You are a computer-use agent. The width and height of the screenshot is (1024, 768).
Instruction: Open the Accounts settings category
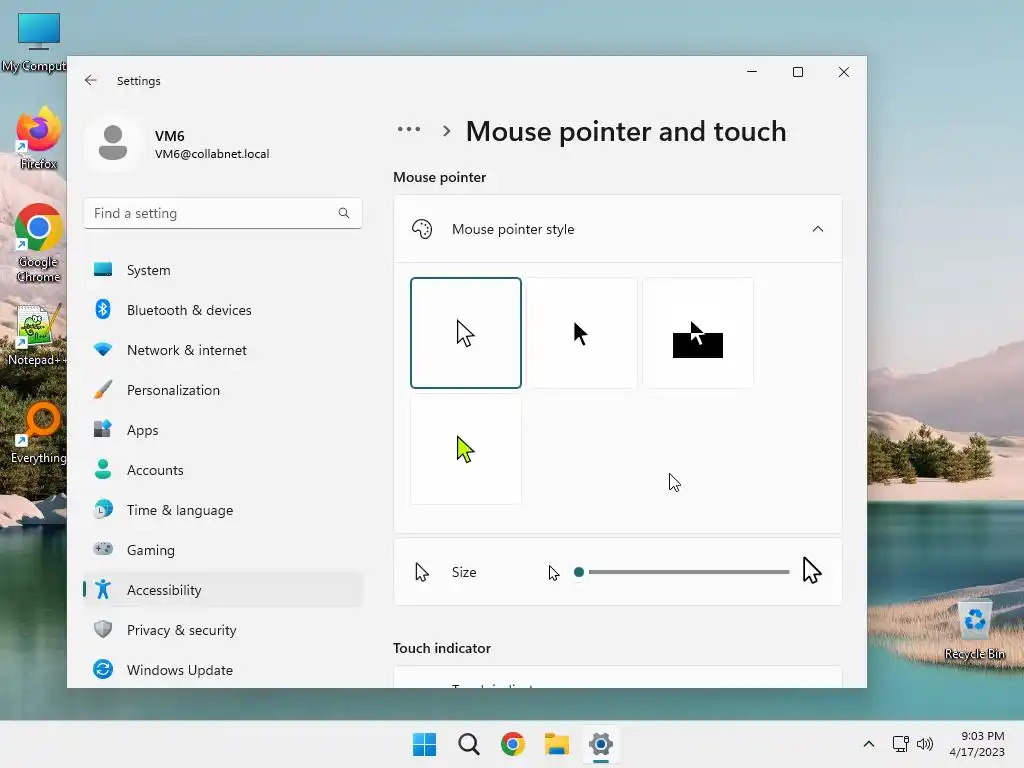pos(223,470)
